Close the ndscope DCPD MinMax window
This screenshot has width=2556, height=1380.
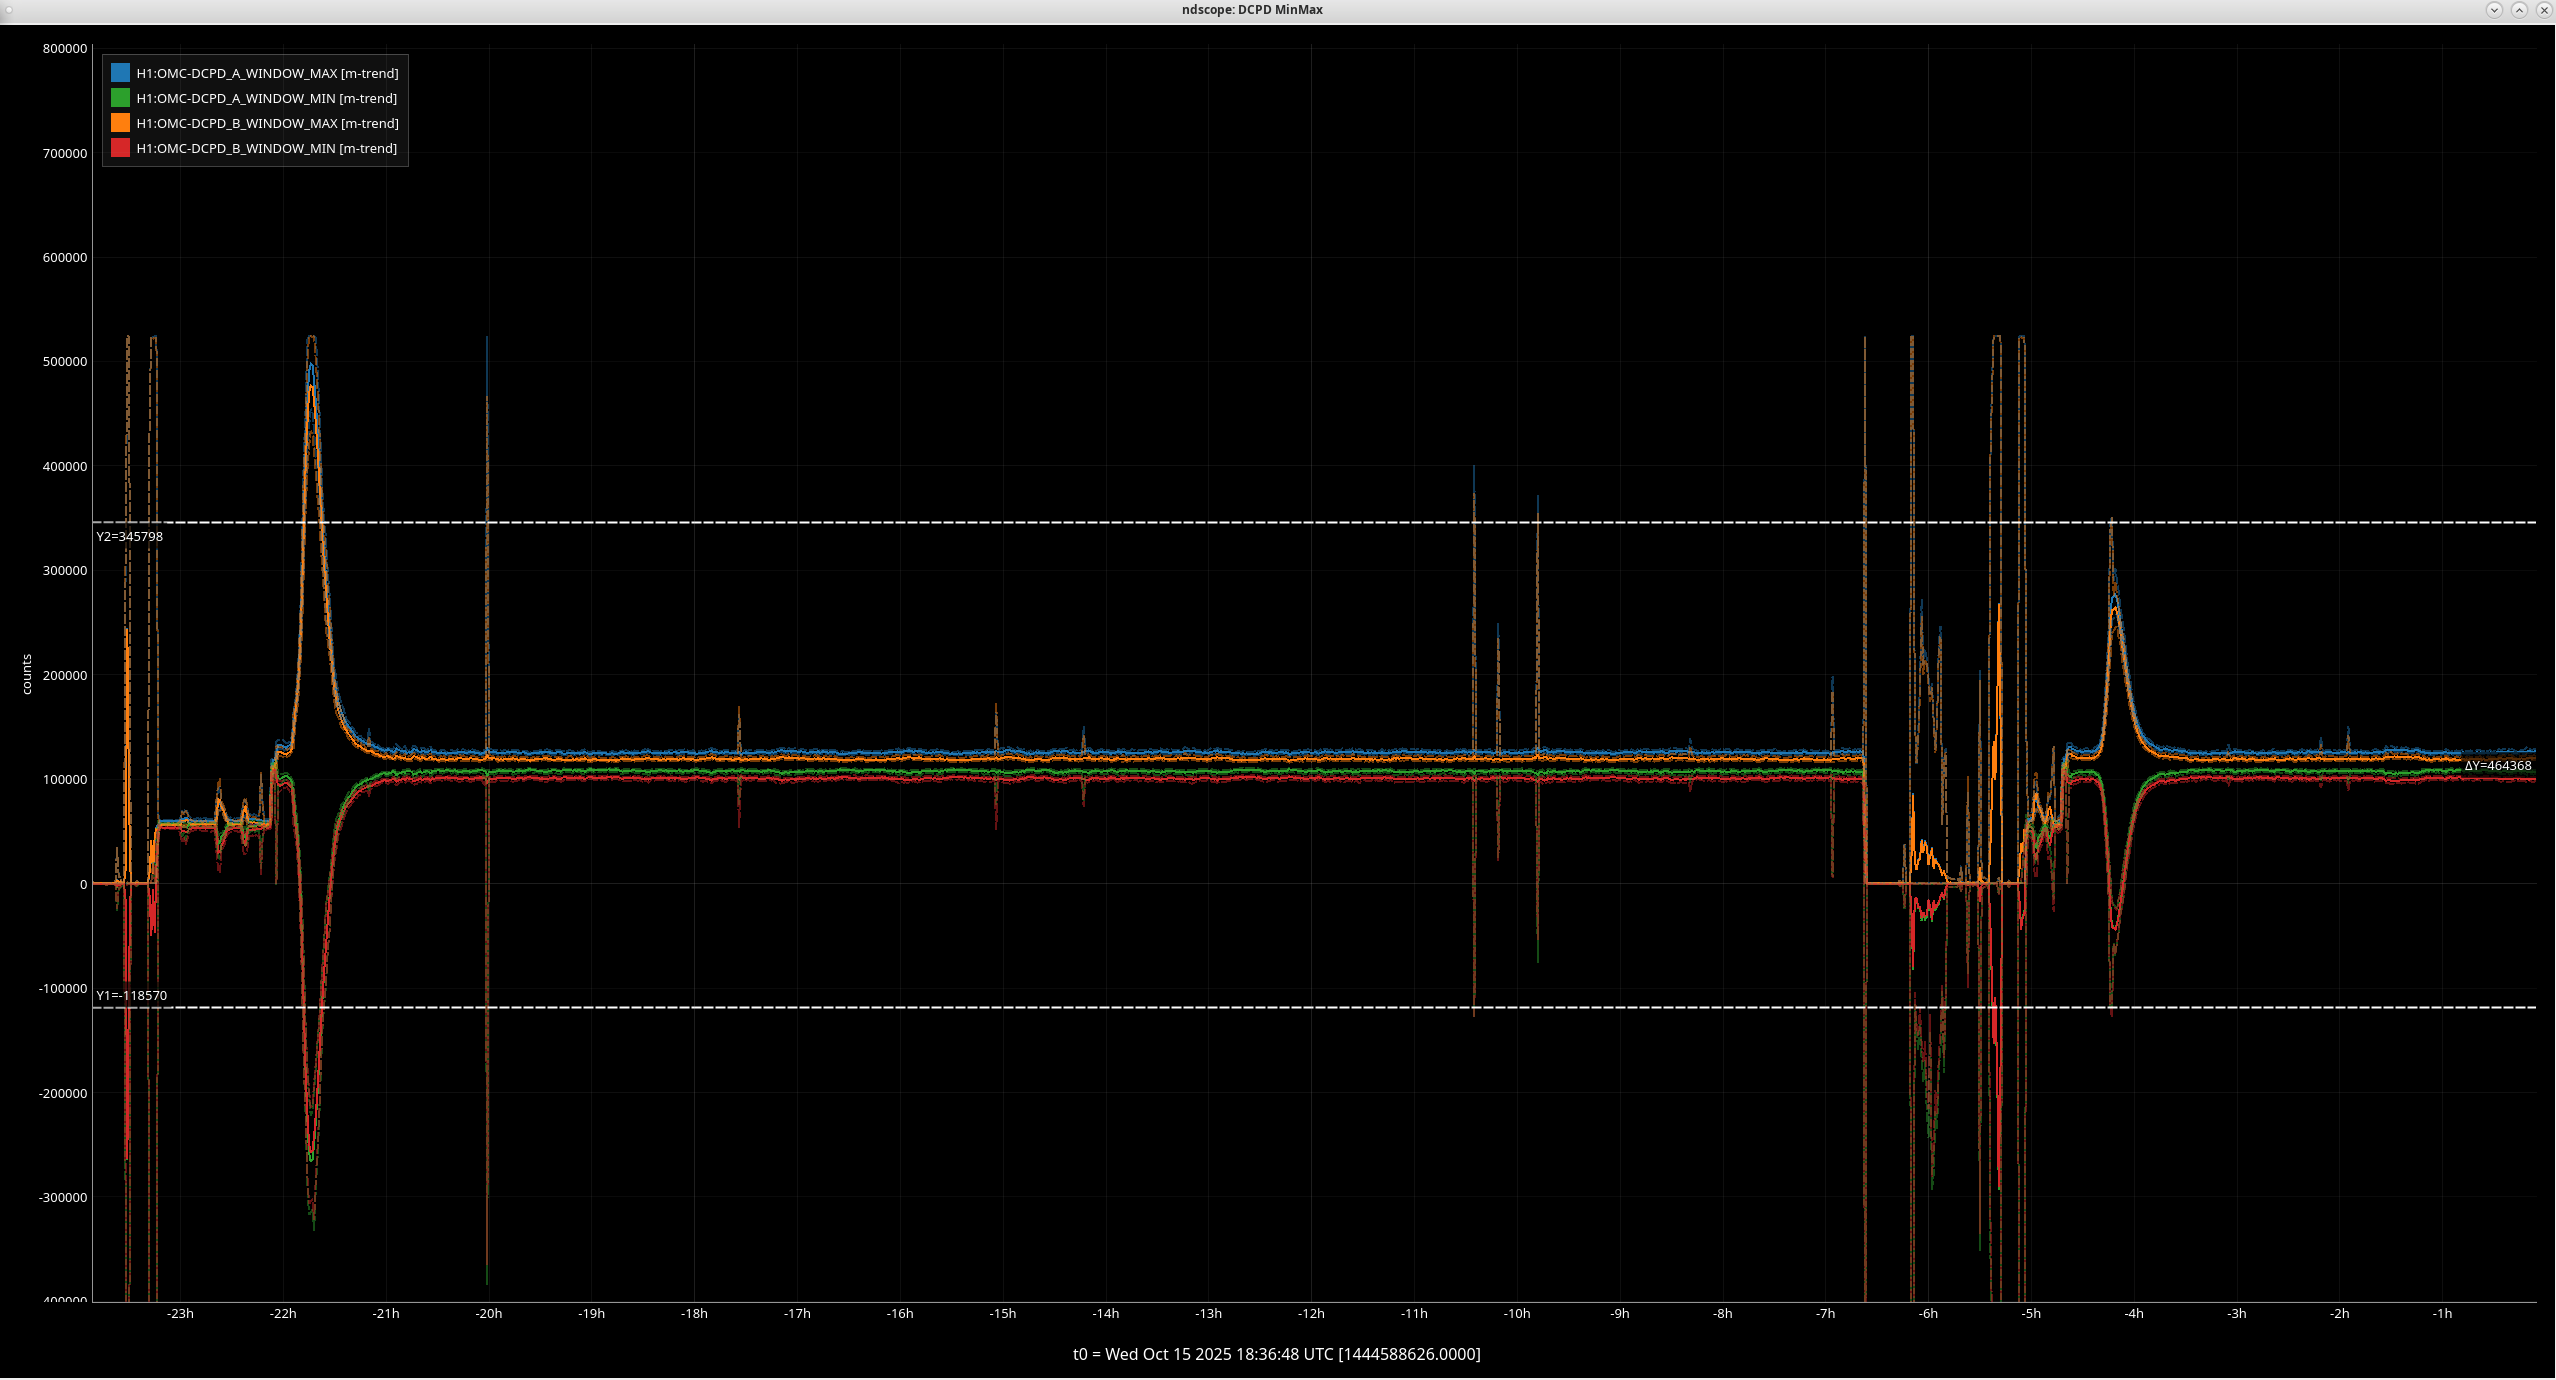[x=2544, y=9]
